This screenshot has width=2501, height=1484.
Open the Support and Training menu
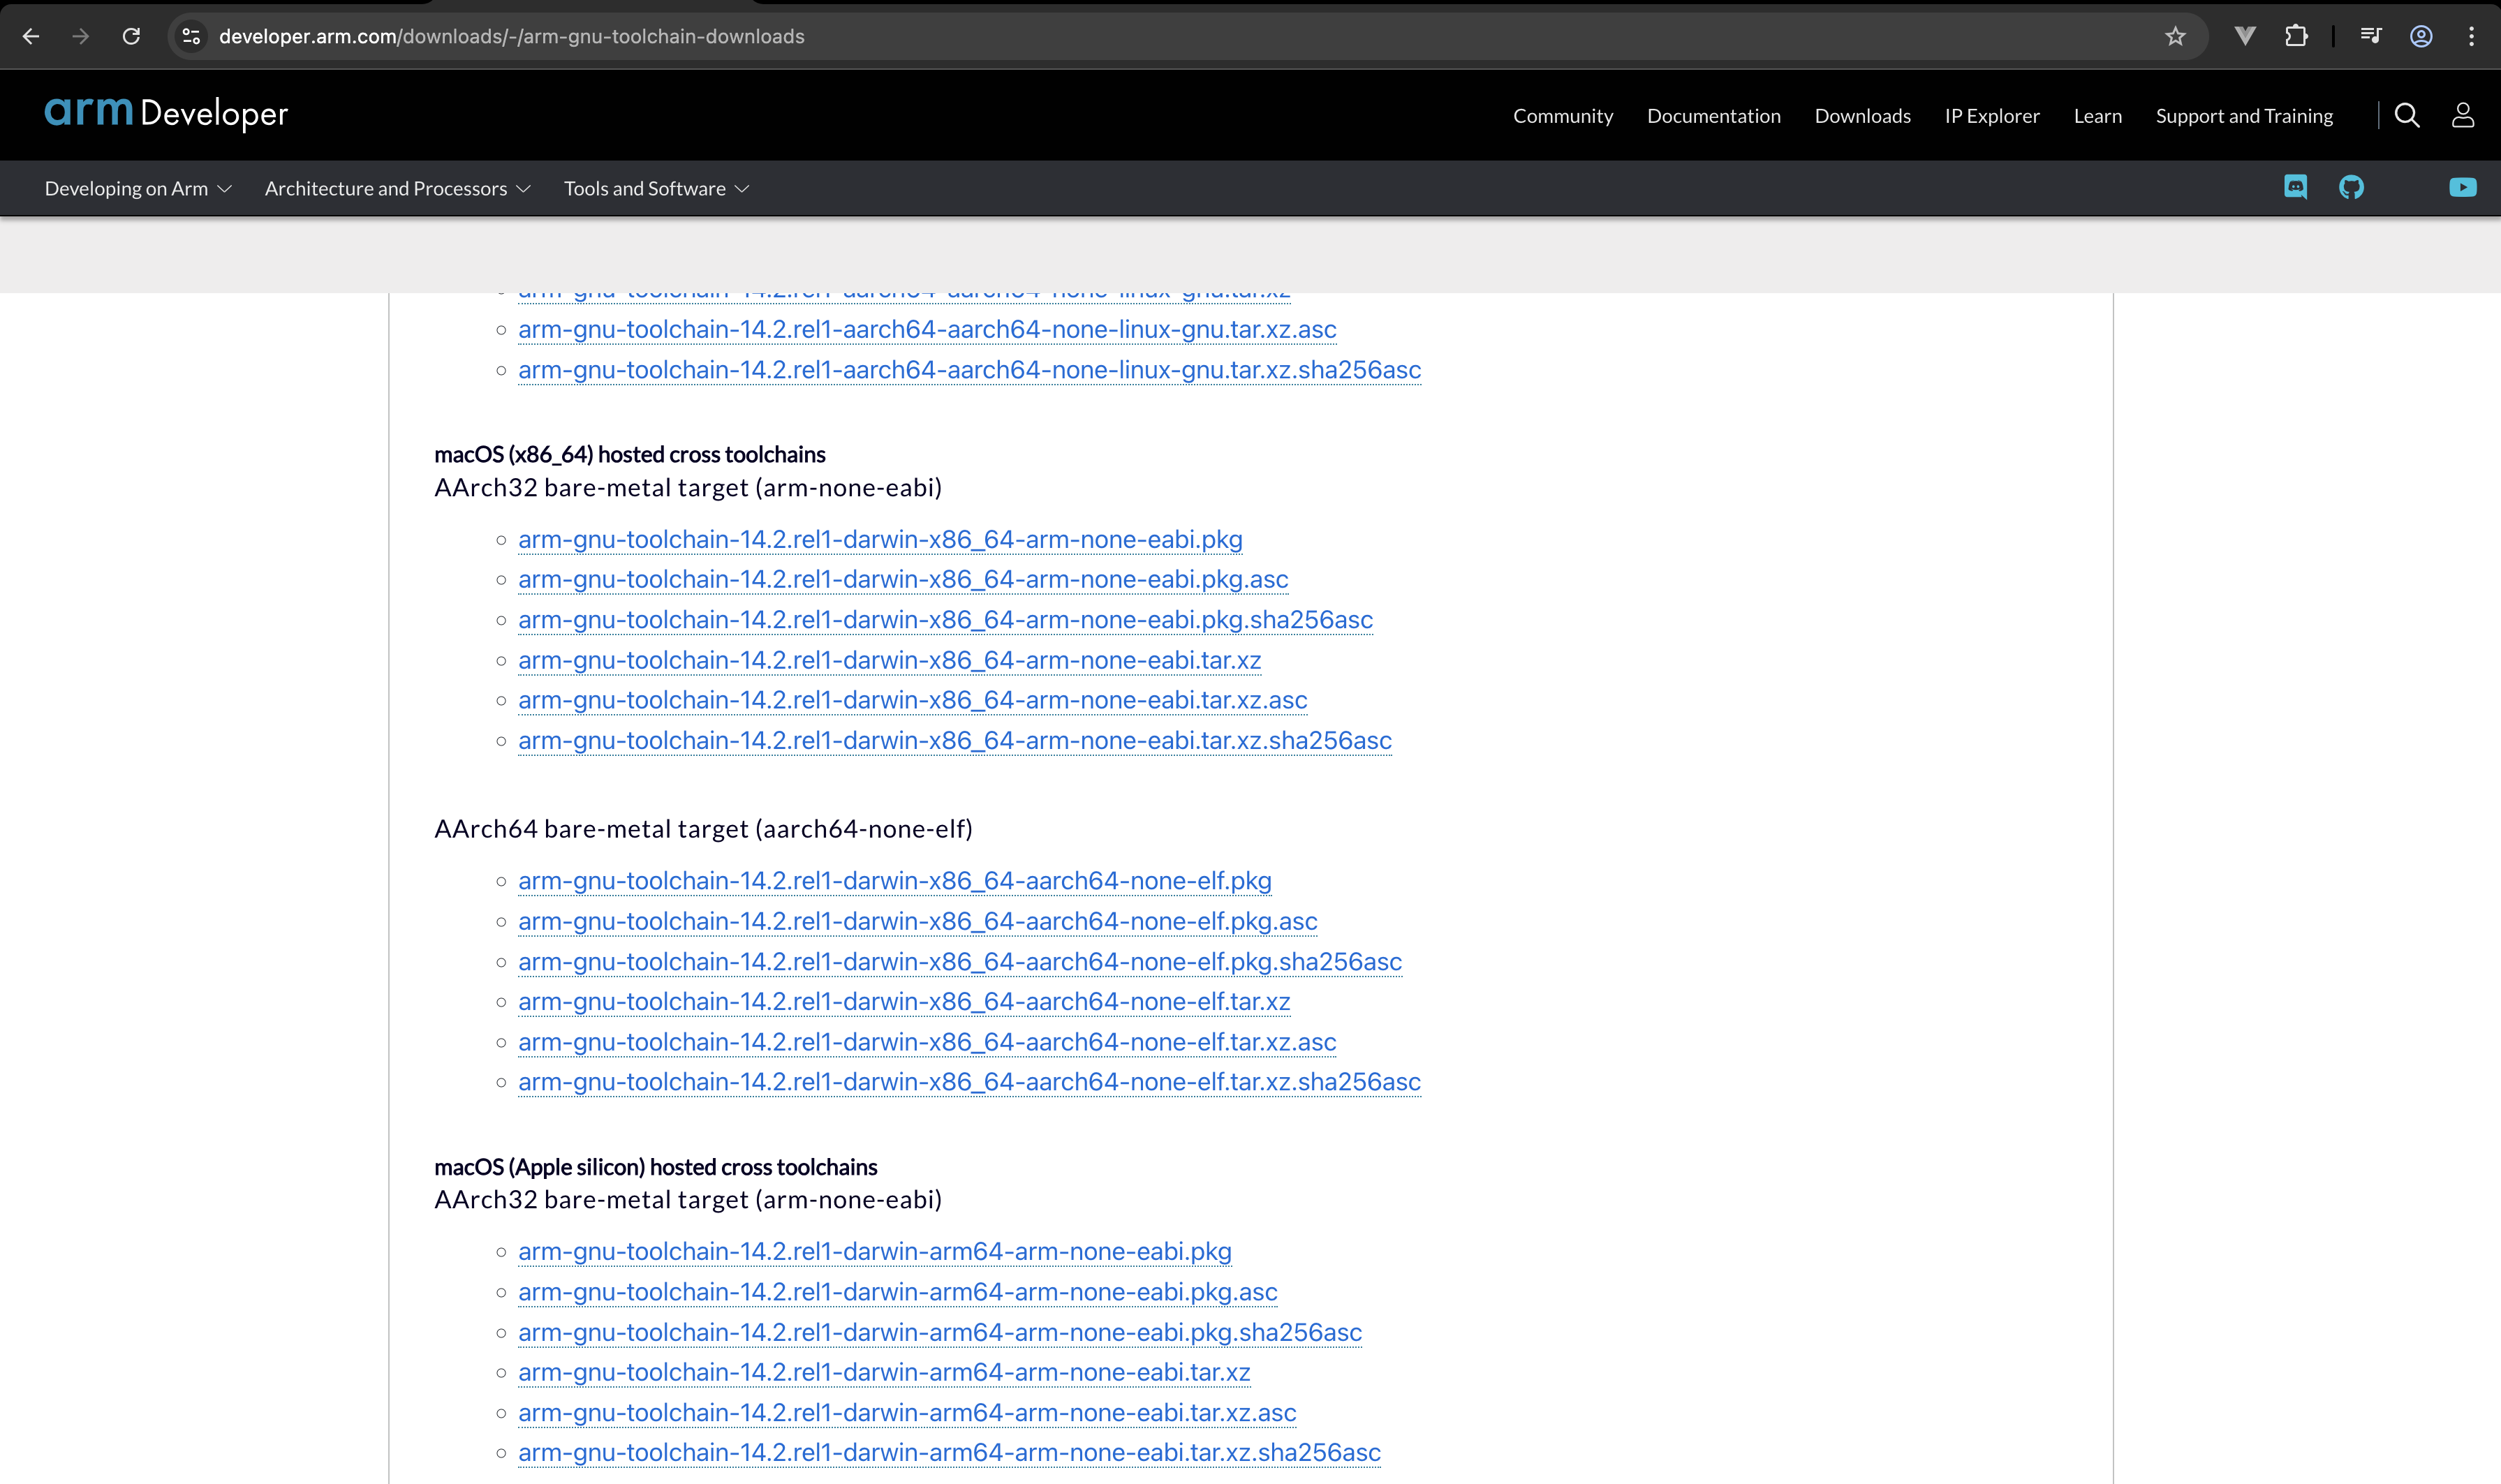pos(2243,116)
